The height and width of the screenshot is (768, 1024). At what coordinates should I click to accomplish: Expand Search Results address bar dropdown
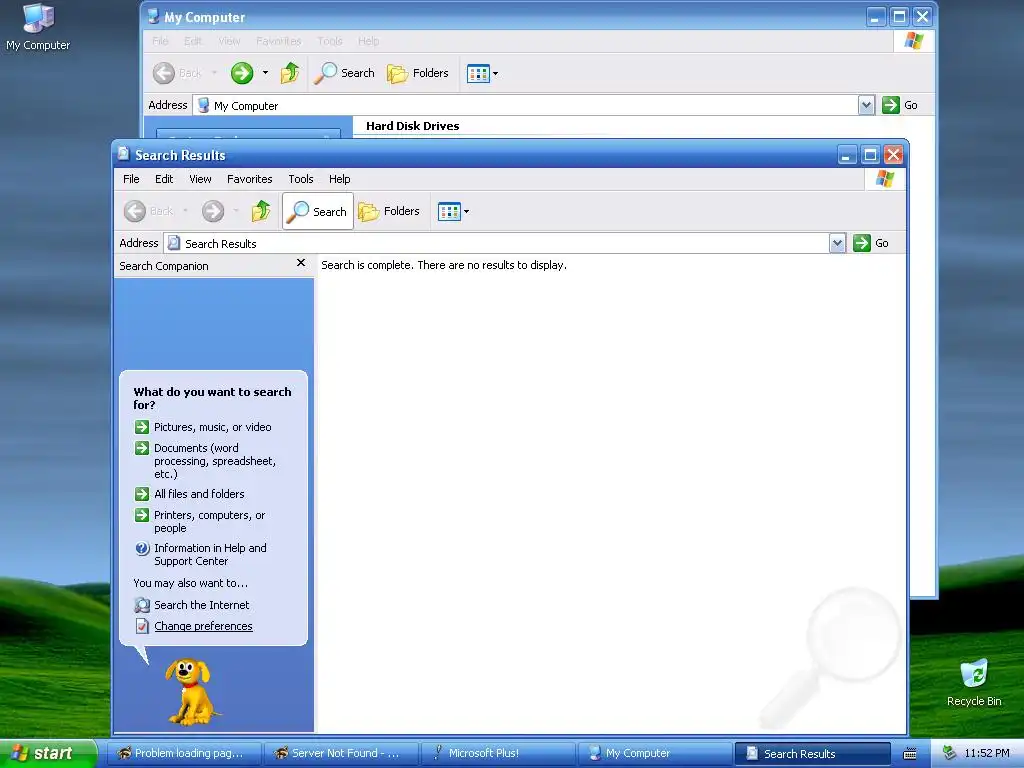pyautogui.click(x=837, y=243)
